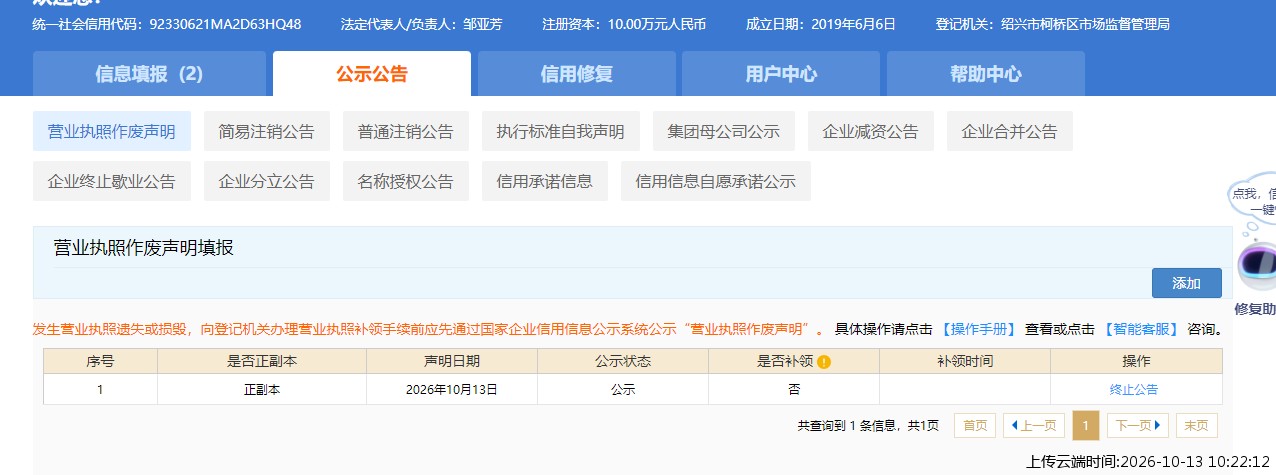Viewport: 1276px width, 475px height.
Task: Click the 登记机关 authority text
Action: (x=1053, y=24)
